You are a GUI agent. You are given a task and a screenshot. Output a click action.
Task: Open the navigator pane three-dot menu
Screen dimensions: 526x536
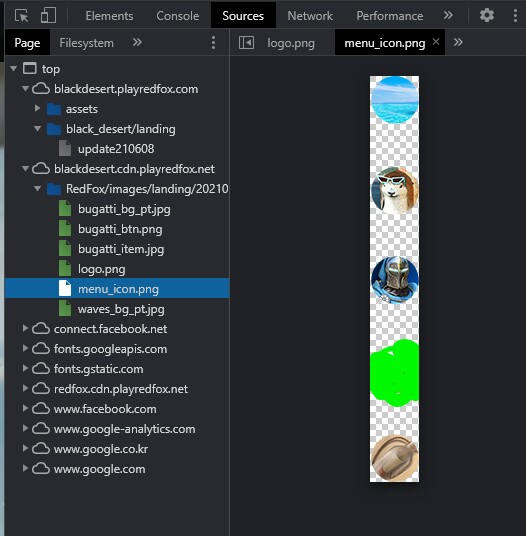click(x=213, y=43)
